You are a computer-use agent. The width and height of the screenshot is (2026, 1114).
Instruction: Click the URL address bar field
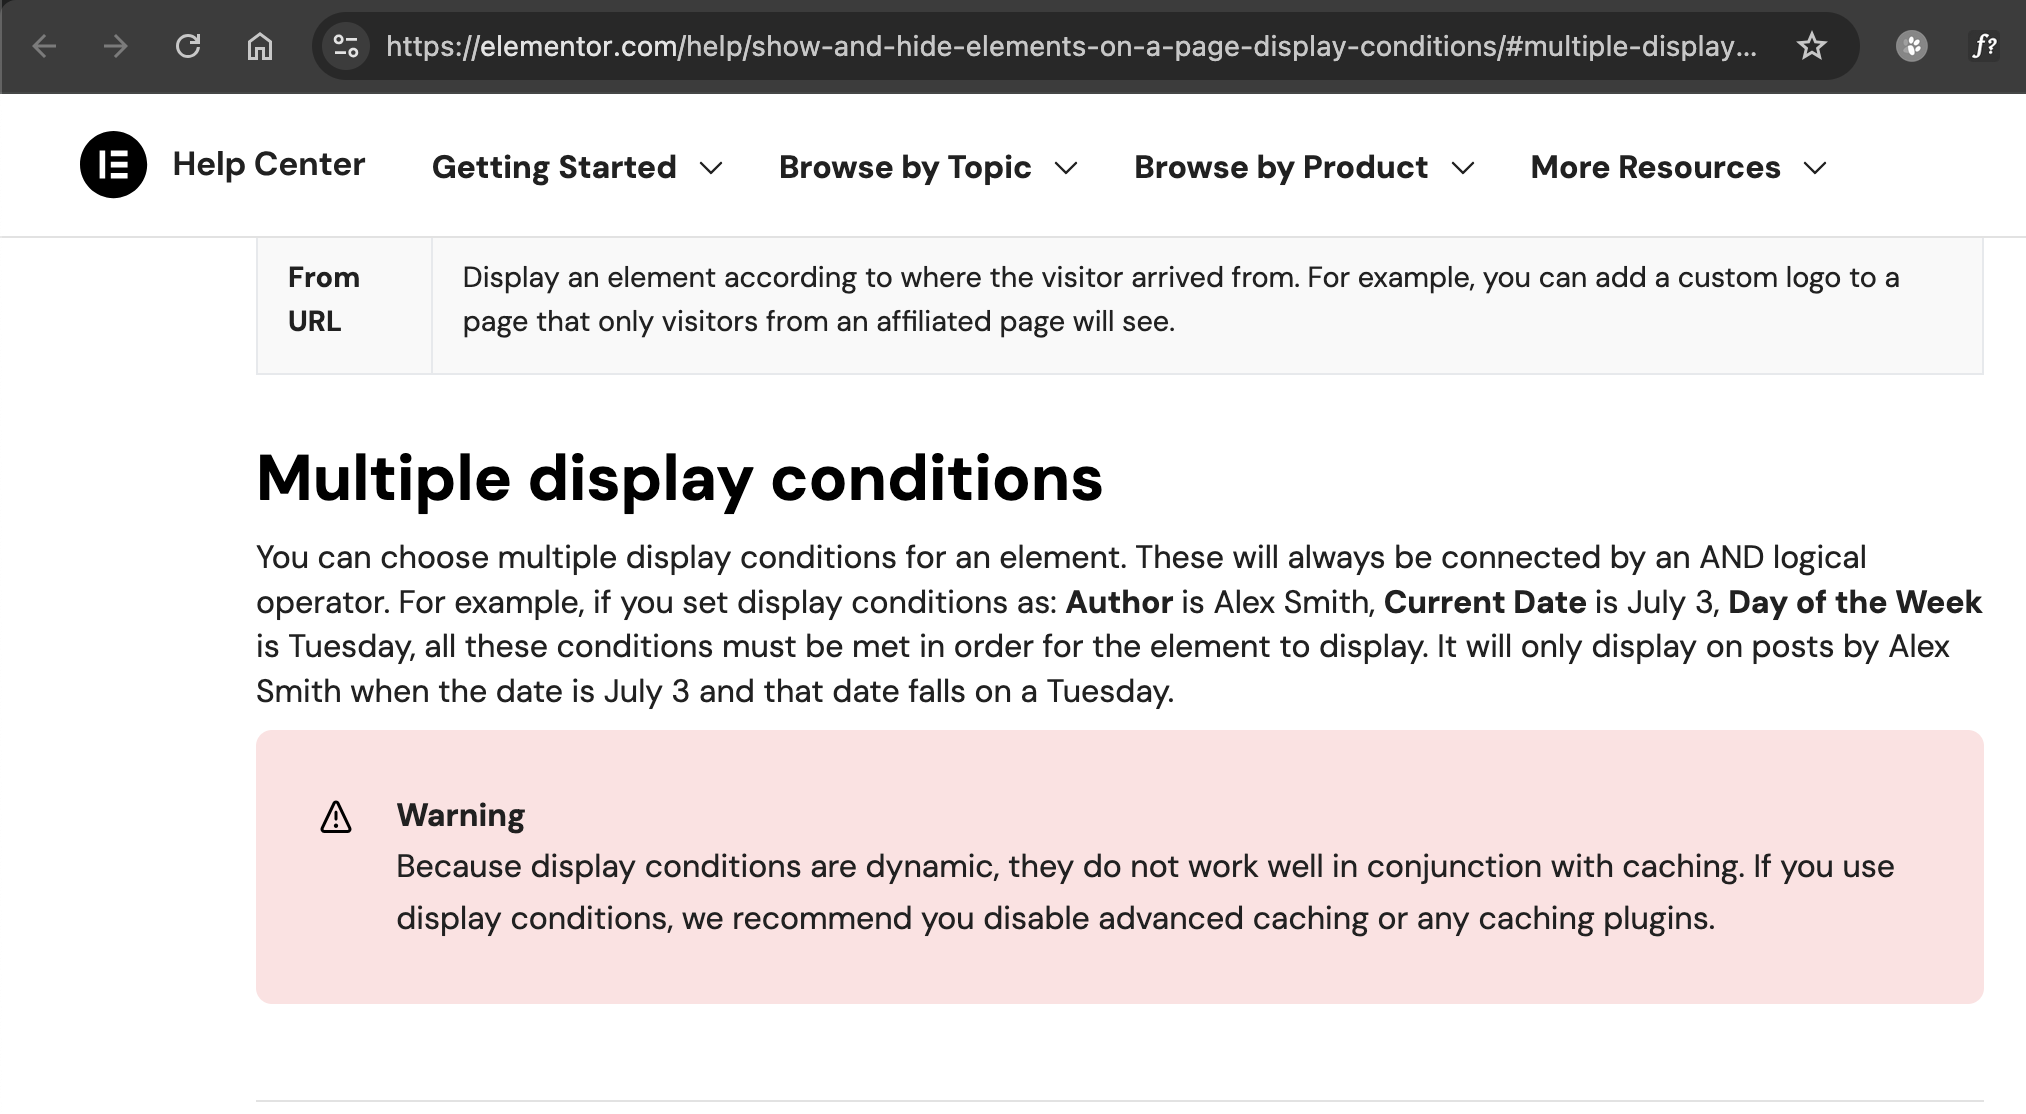tap(1070, 46)
